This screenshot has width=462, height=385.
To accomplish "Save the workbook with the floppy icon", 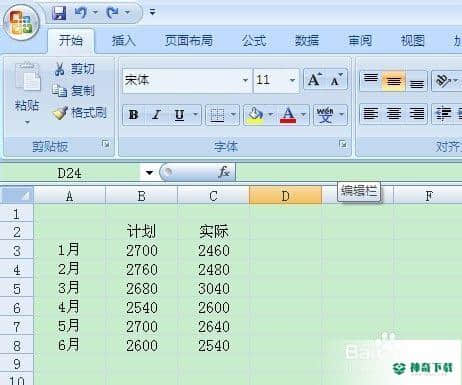I will click(x=59, y=13).
